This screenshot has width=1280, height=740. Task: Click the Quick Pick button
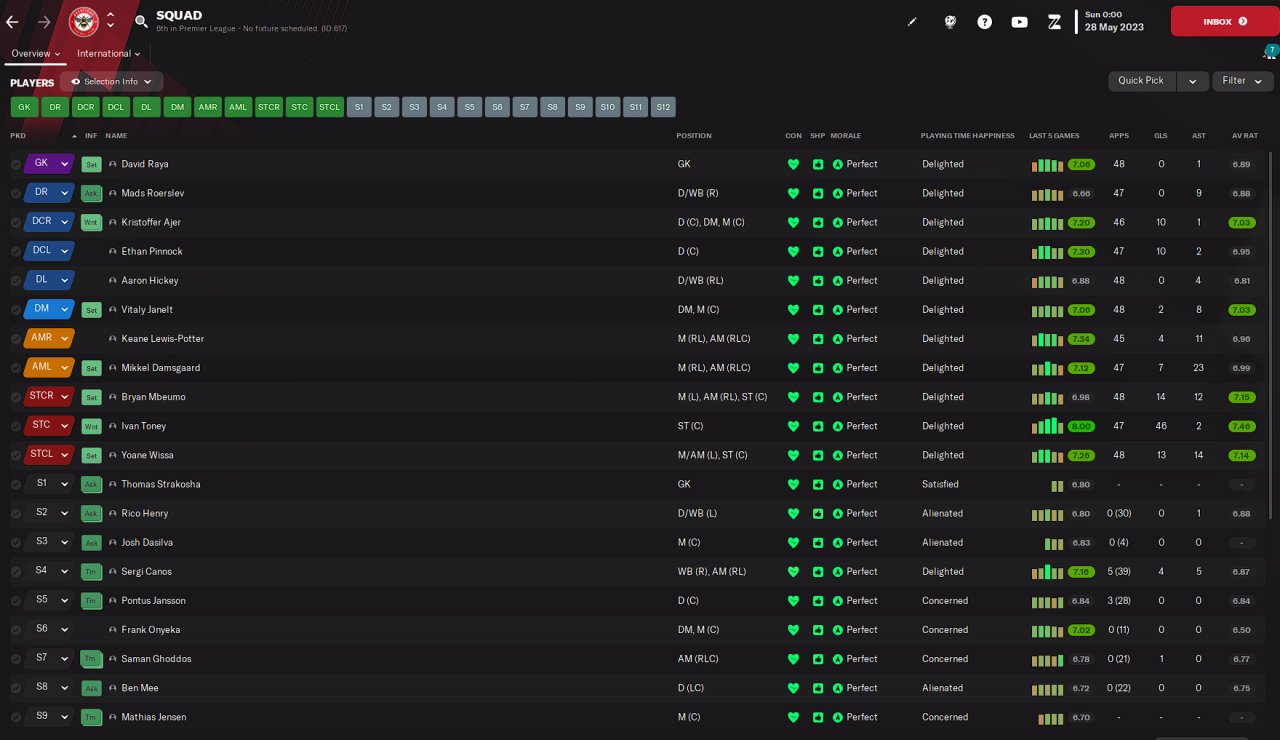pyautogui.click(x=1141, y=81)
